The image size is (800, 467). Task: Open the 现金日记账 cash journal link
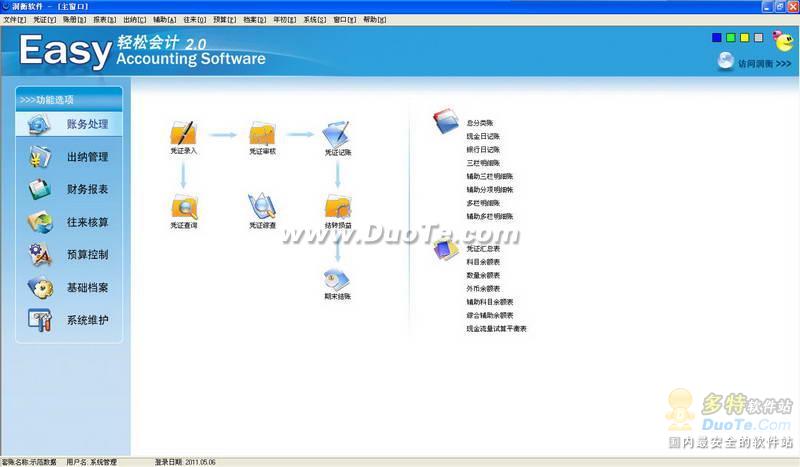tap(483, 136)
